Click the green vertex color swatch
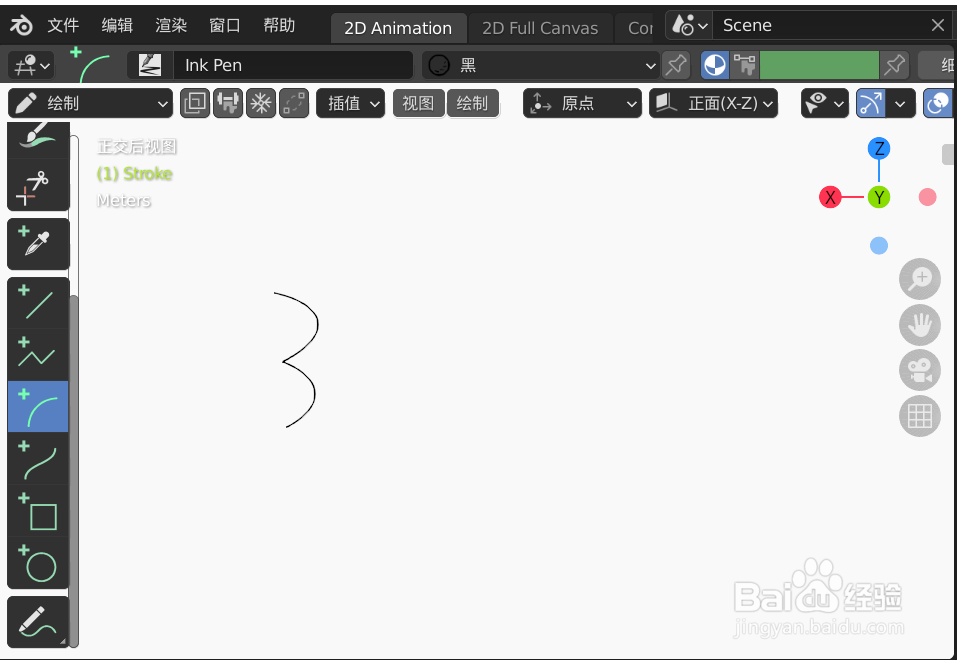Image resolution: width=957 pixels, height=660 pixels. tap(819, 64)
